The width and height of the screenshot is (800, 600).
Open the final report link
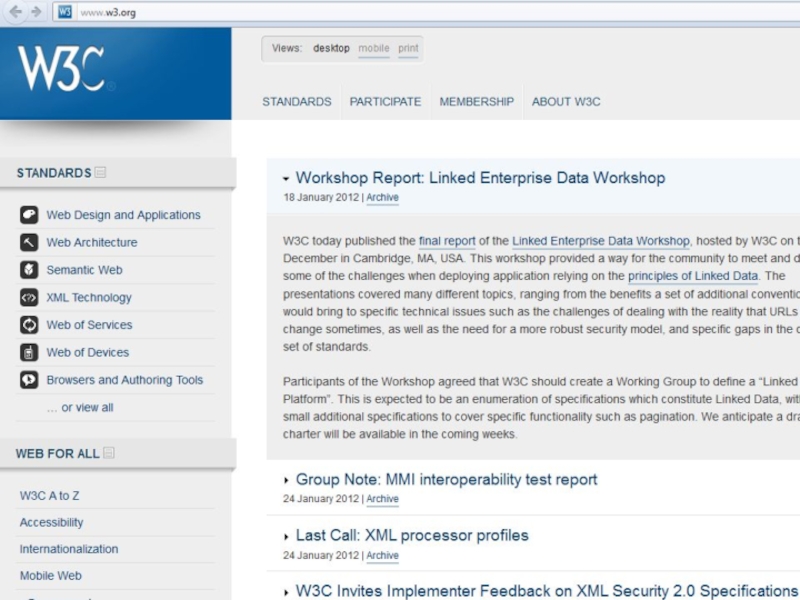pyautogui.click(x=447, y=241)
